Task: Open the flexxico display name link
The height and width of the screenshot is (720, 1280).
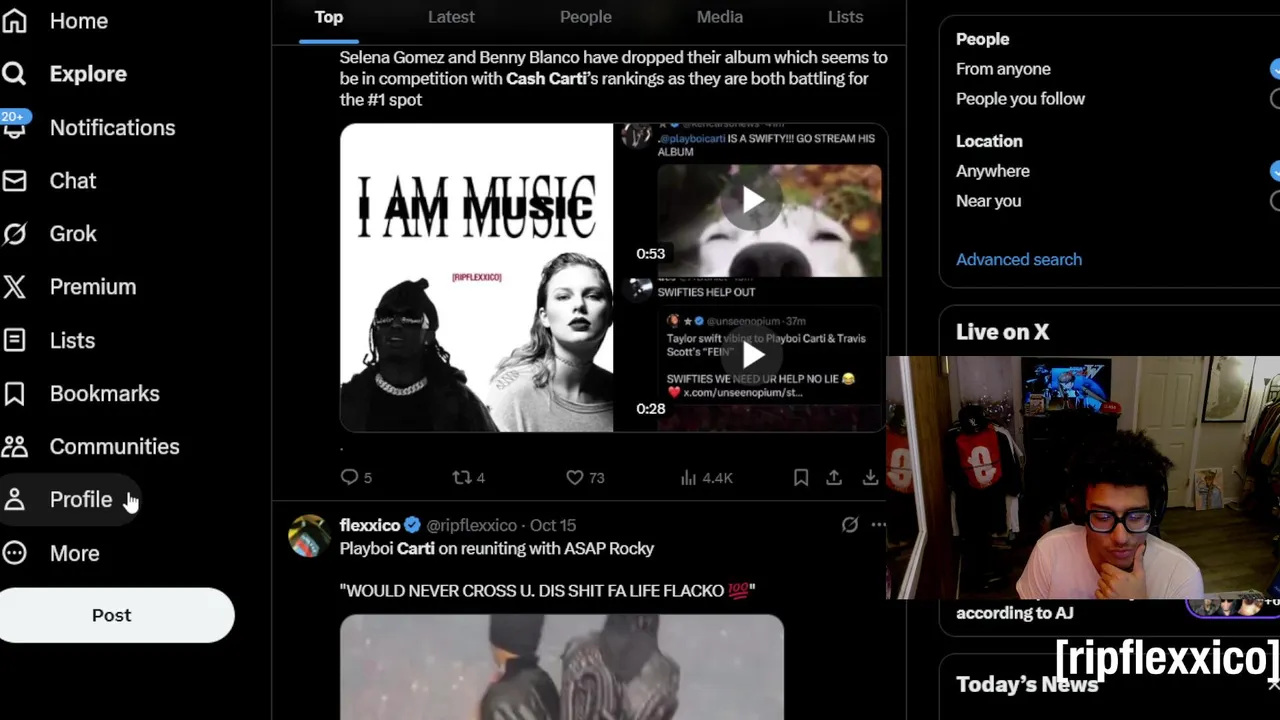Action: (x=369, y=525)
